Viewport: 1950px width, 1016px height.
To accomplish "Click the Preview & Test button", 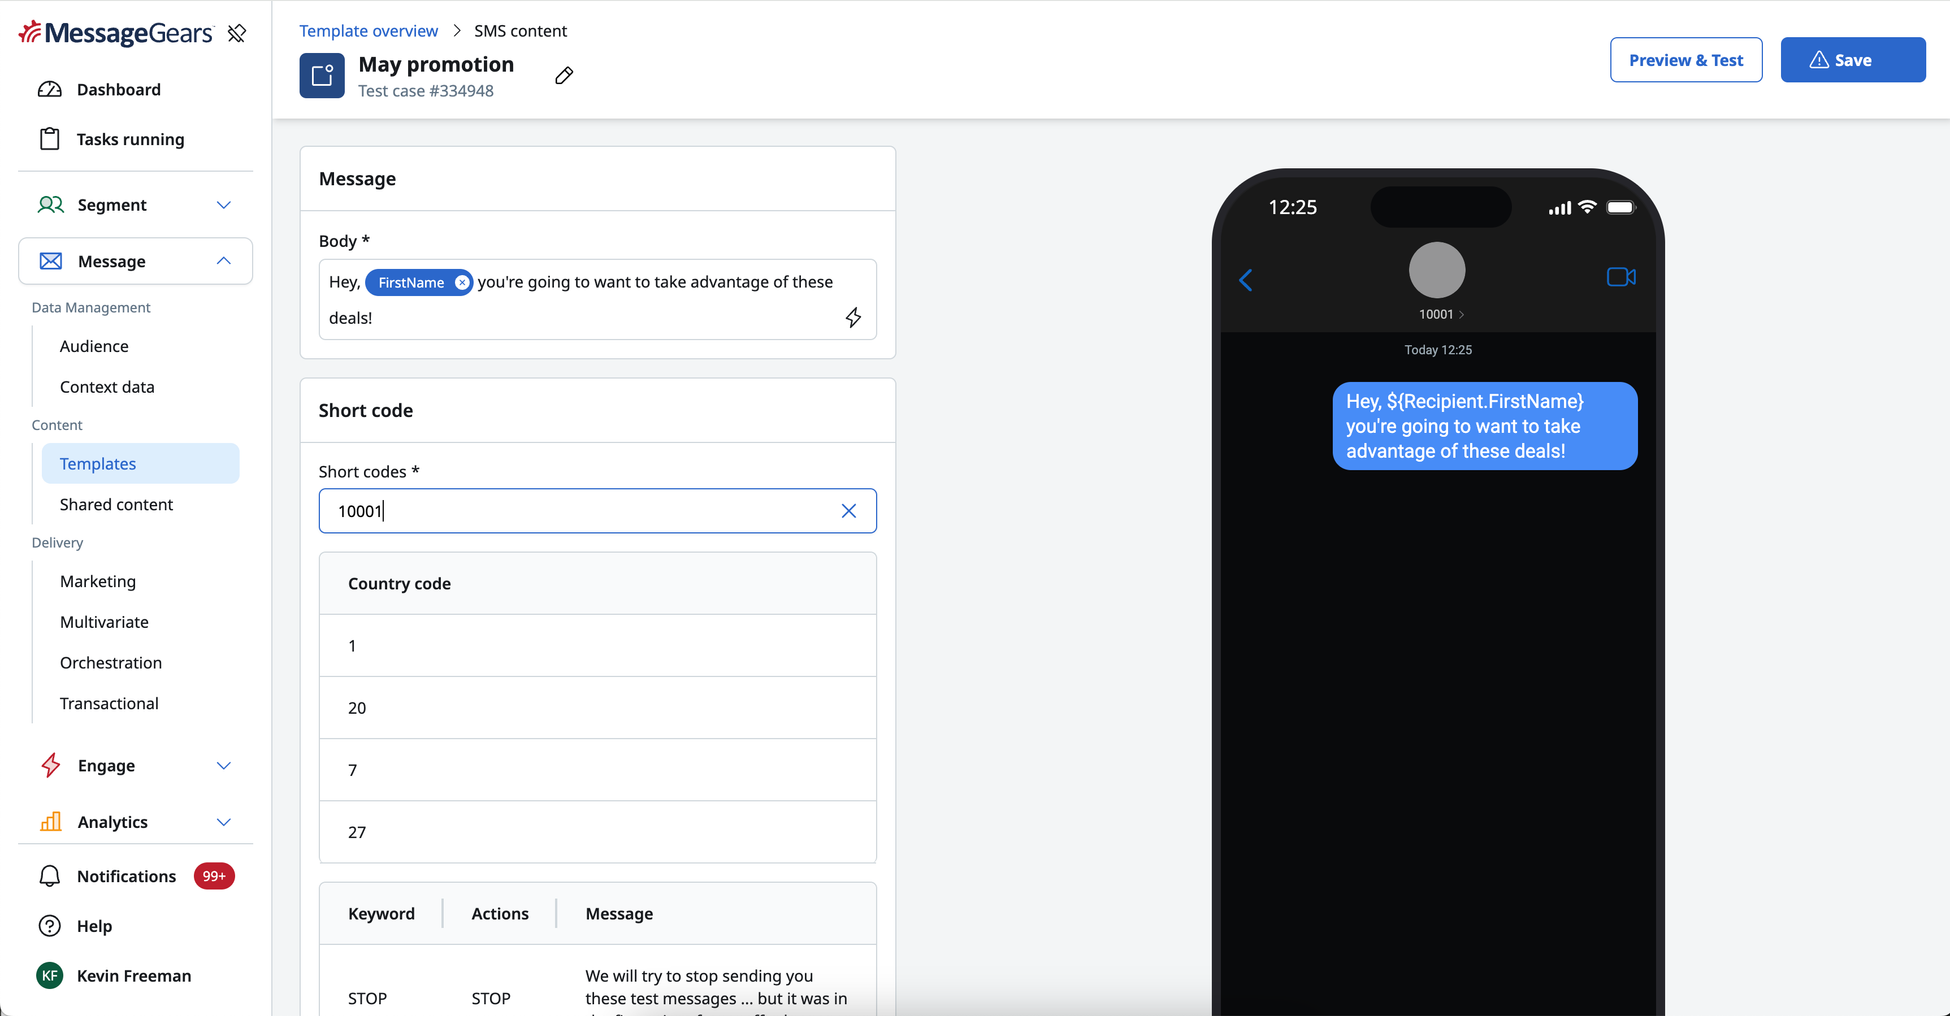I will 1686,60.
